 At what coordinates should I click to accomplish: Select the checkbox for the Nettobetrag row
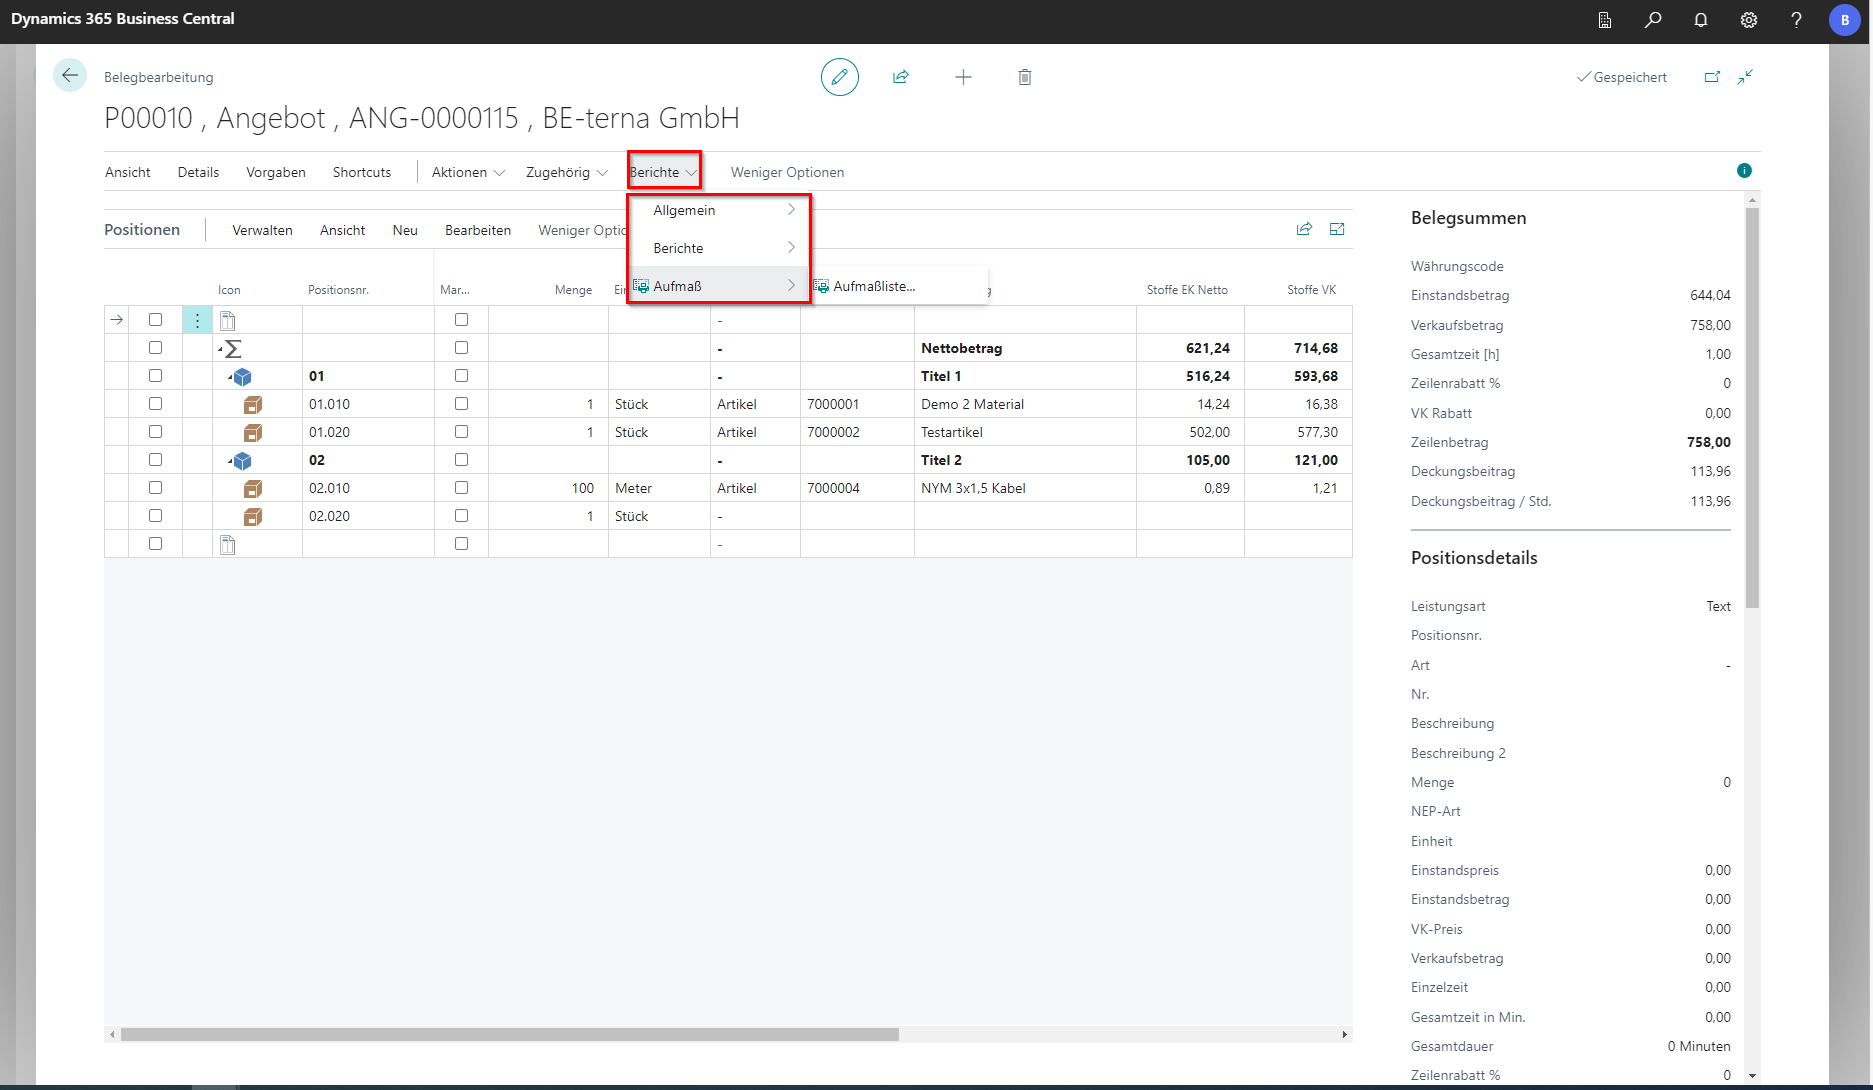coord(155,348)
